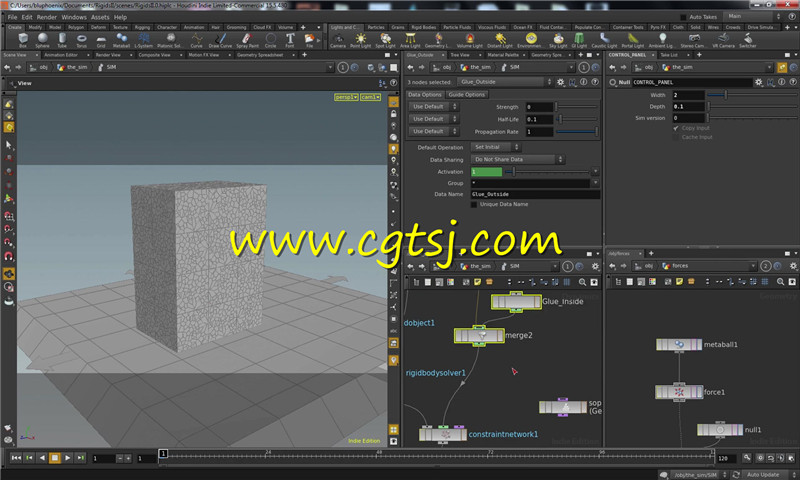Select the L-System shelf tool
This screenshot has width=800, height=480.
point(143,40)
